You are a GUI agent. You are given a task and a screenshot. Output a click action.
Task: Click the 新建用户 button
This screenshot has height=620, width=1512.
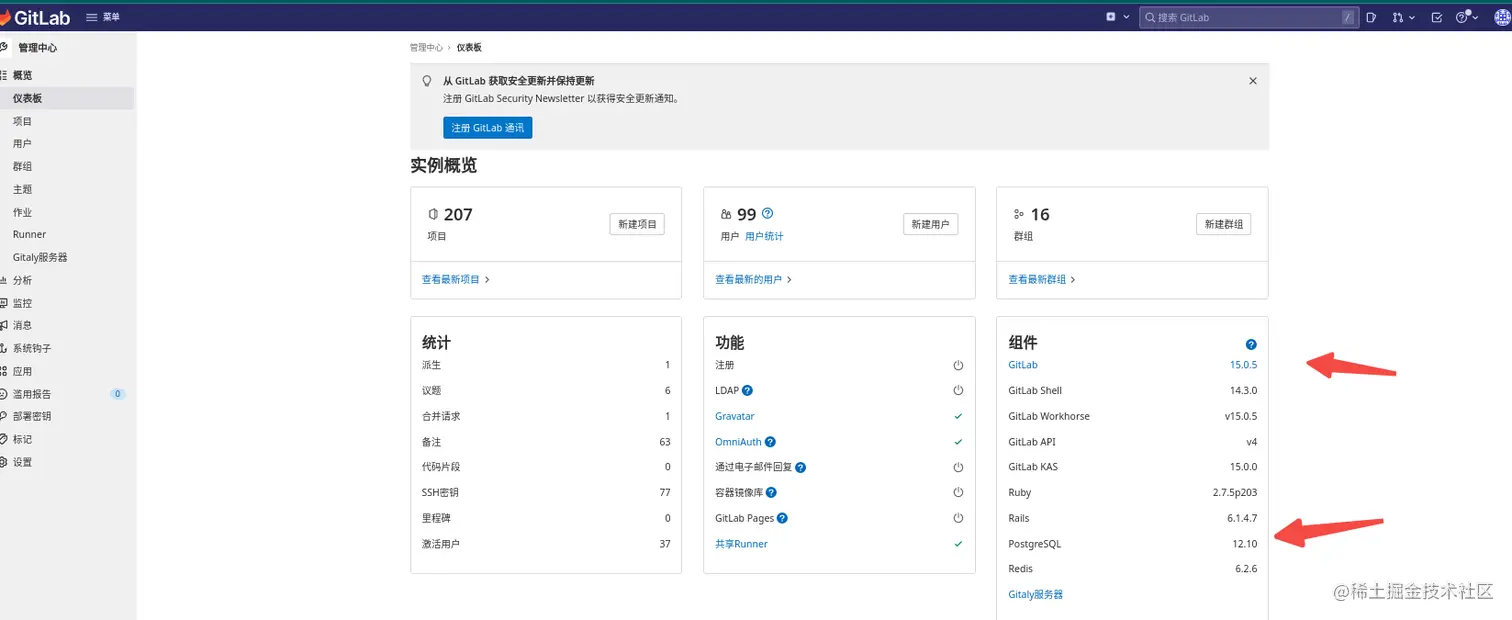tap(930, 224)
